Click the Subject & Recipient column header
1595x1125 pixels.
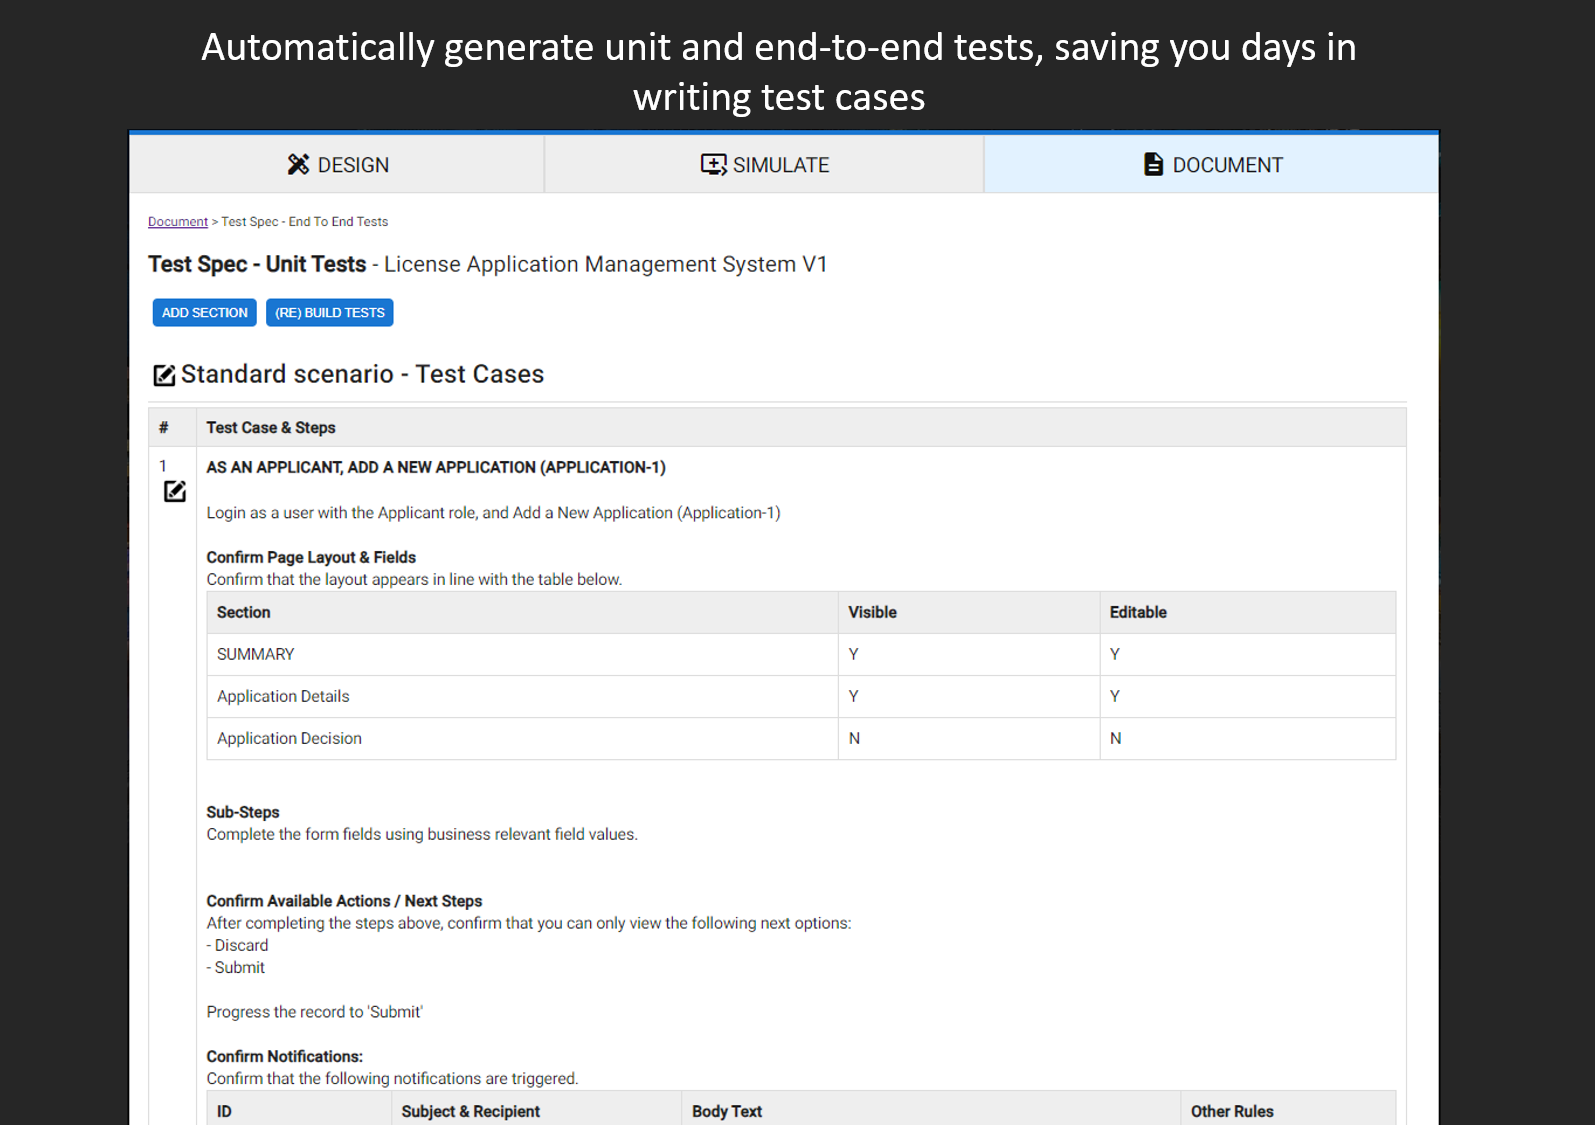[x=470, y=1111]
